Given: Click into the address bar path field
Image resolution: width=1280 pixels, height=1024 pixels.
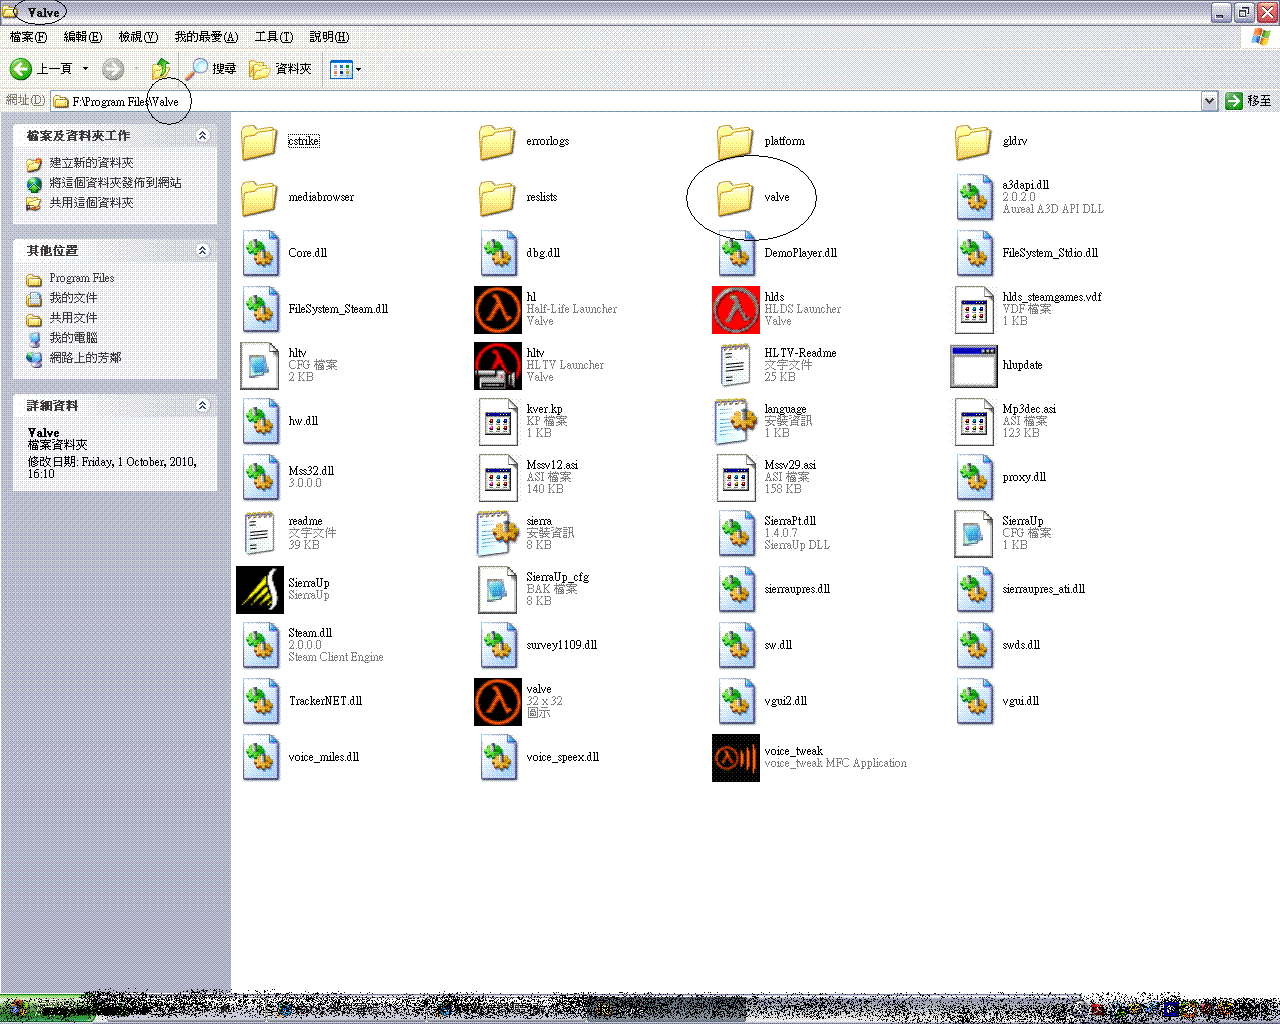Looking at the screenshot, I should pyautogui.click(x=626, y=101).
